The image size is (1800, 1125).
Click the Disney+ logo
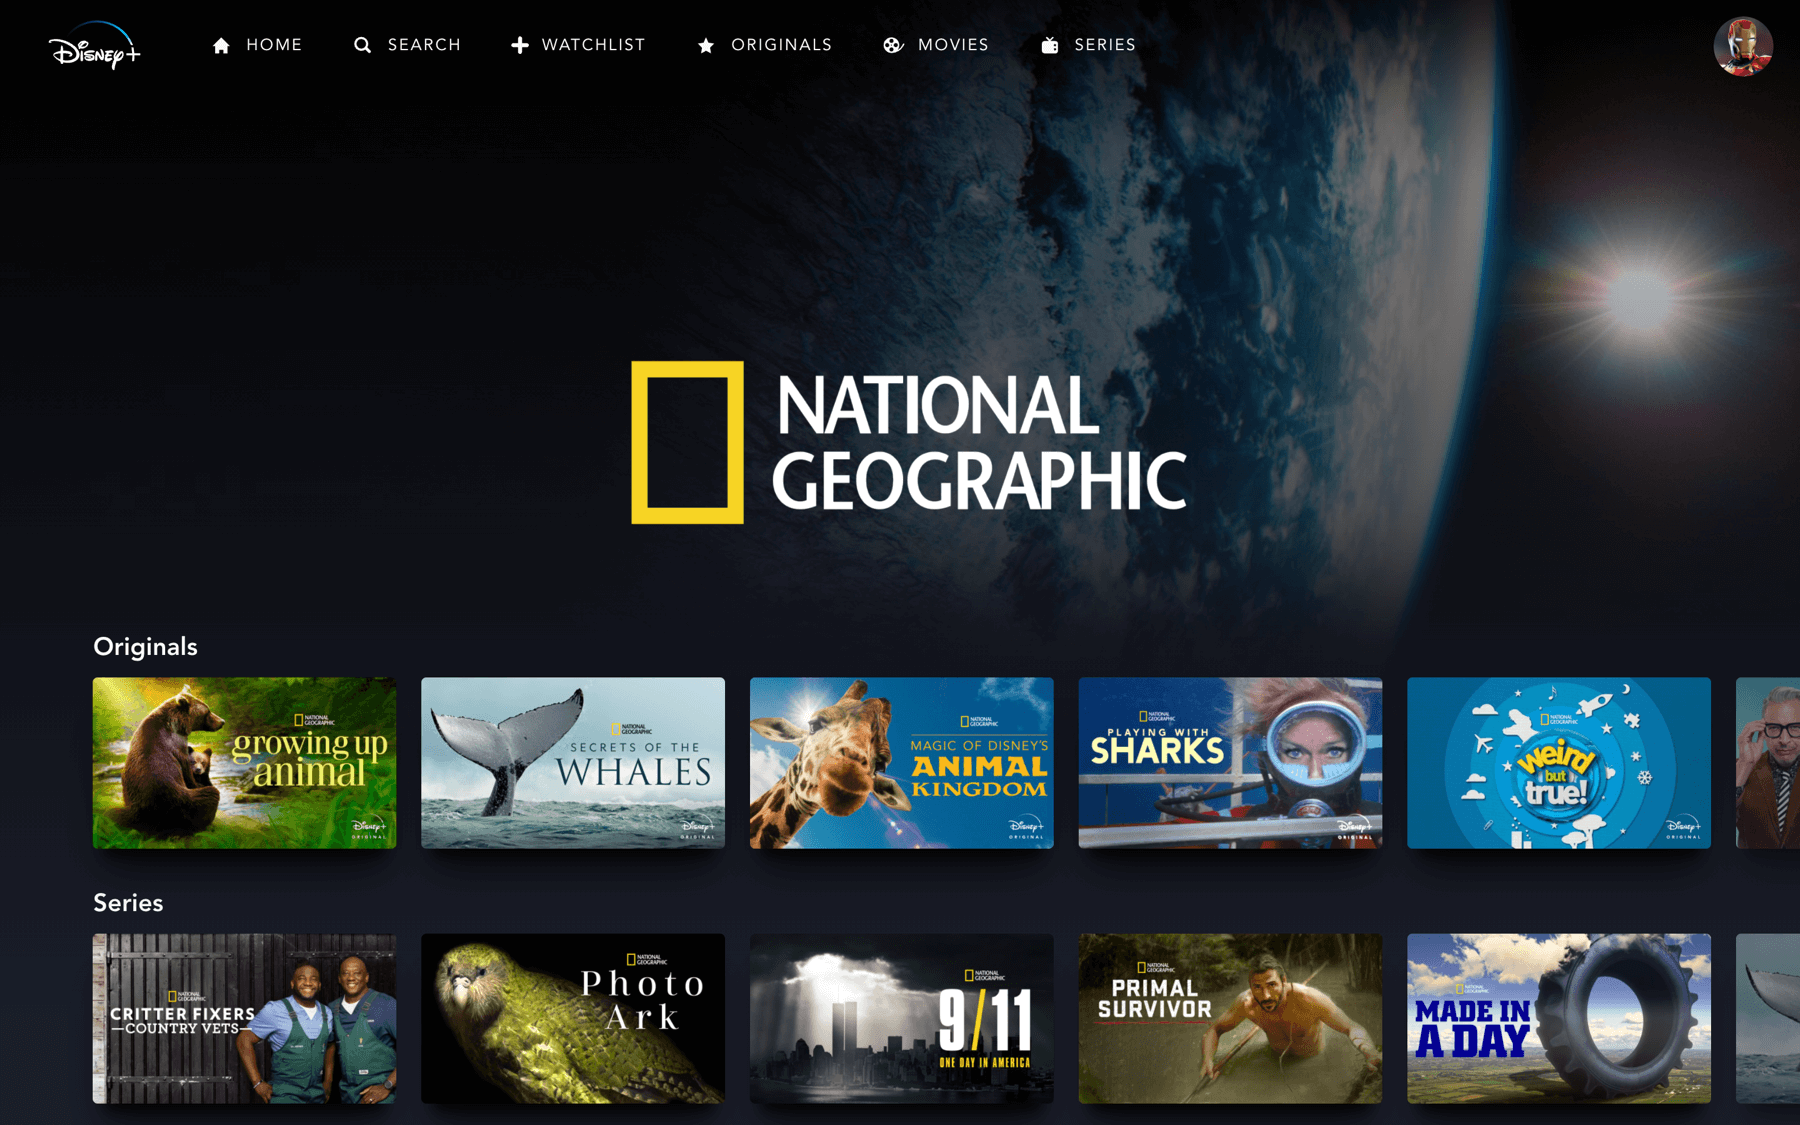[94, 46]
